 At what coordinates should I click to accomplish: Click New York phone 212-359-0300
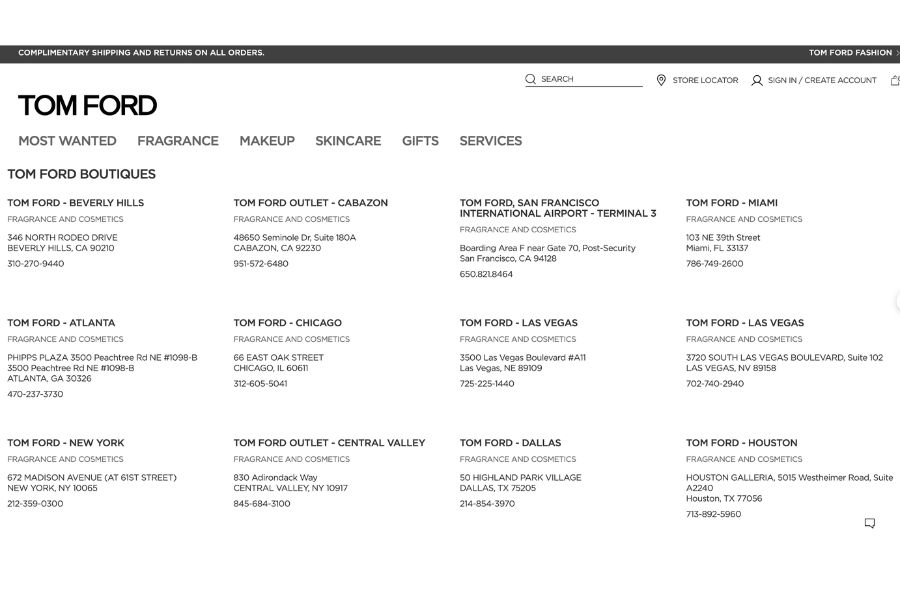(x=36, y=504)
